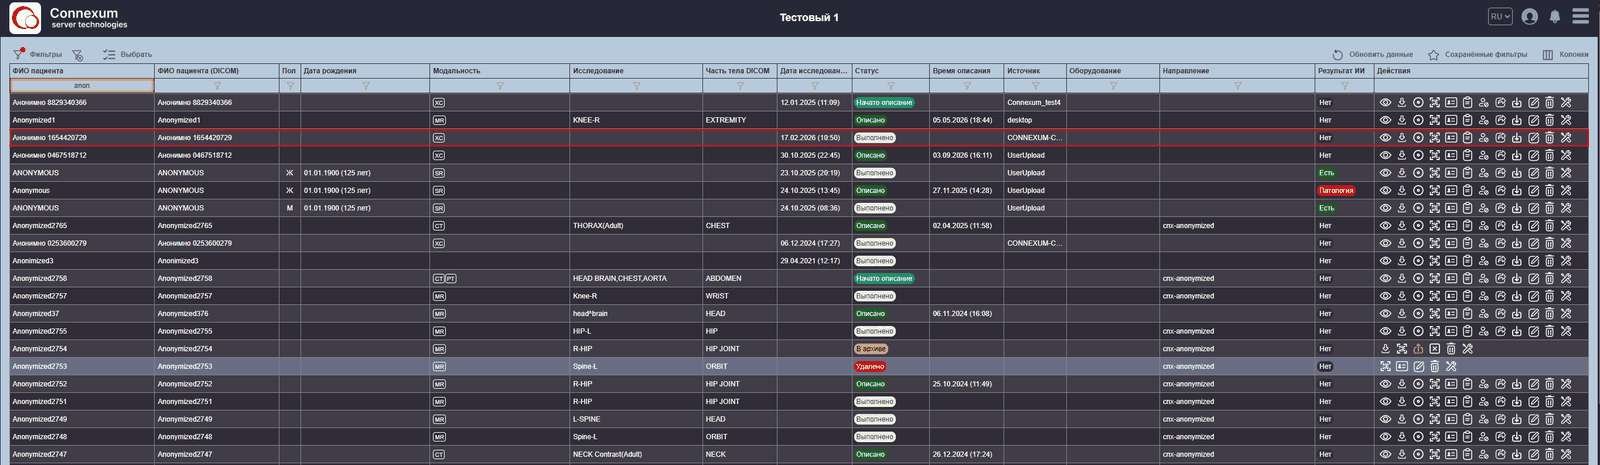Image resolution: width=1600 pixels, height=465 pixels.
Task: Open the user profile icon
Action: point(1529,16)
